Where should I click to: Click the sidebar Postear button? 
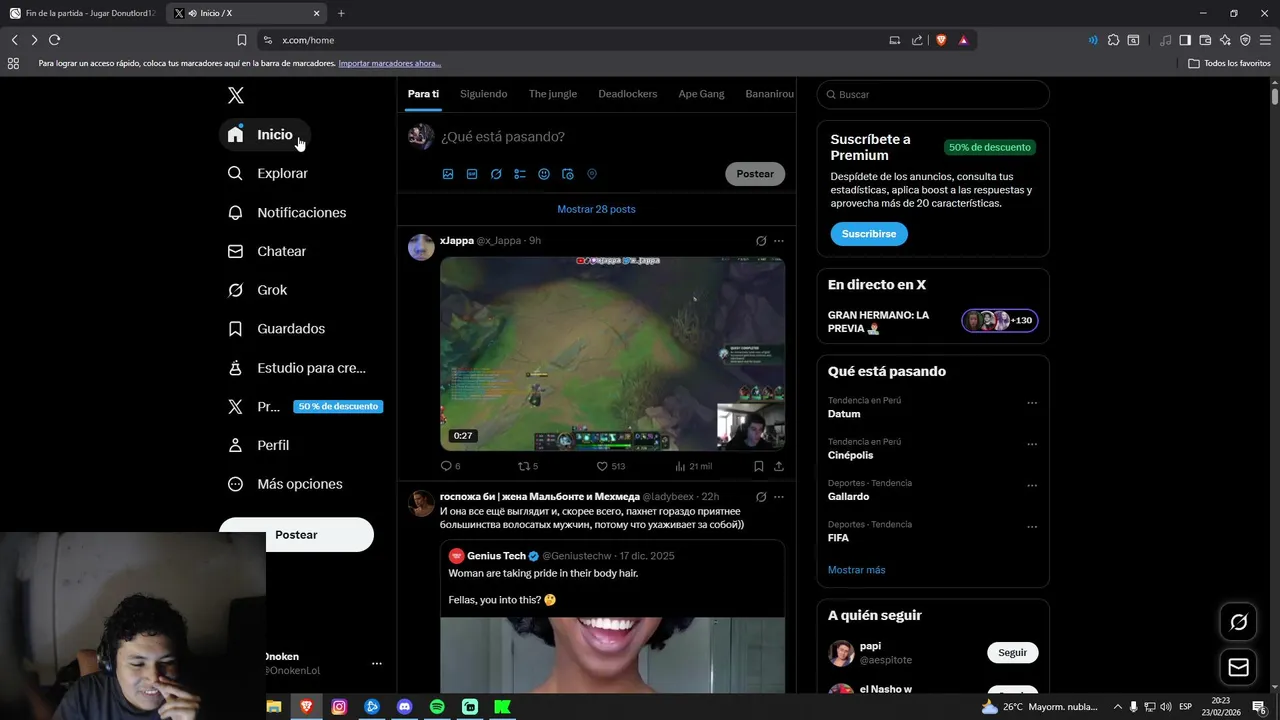click(296, 535)
